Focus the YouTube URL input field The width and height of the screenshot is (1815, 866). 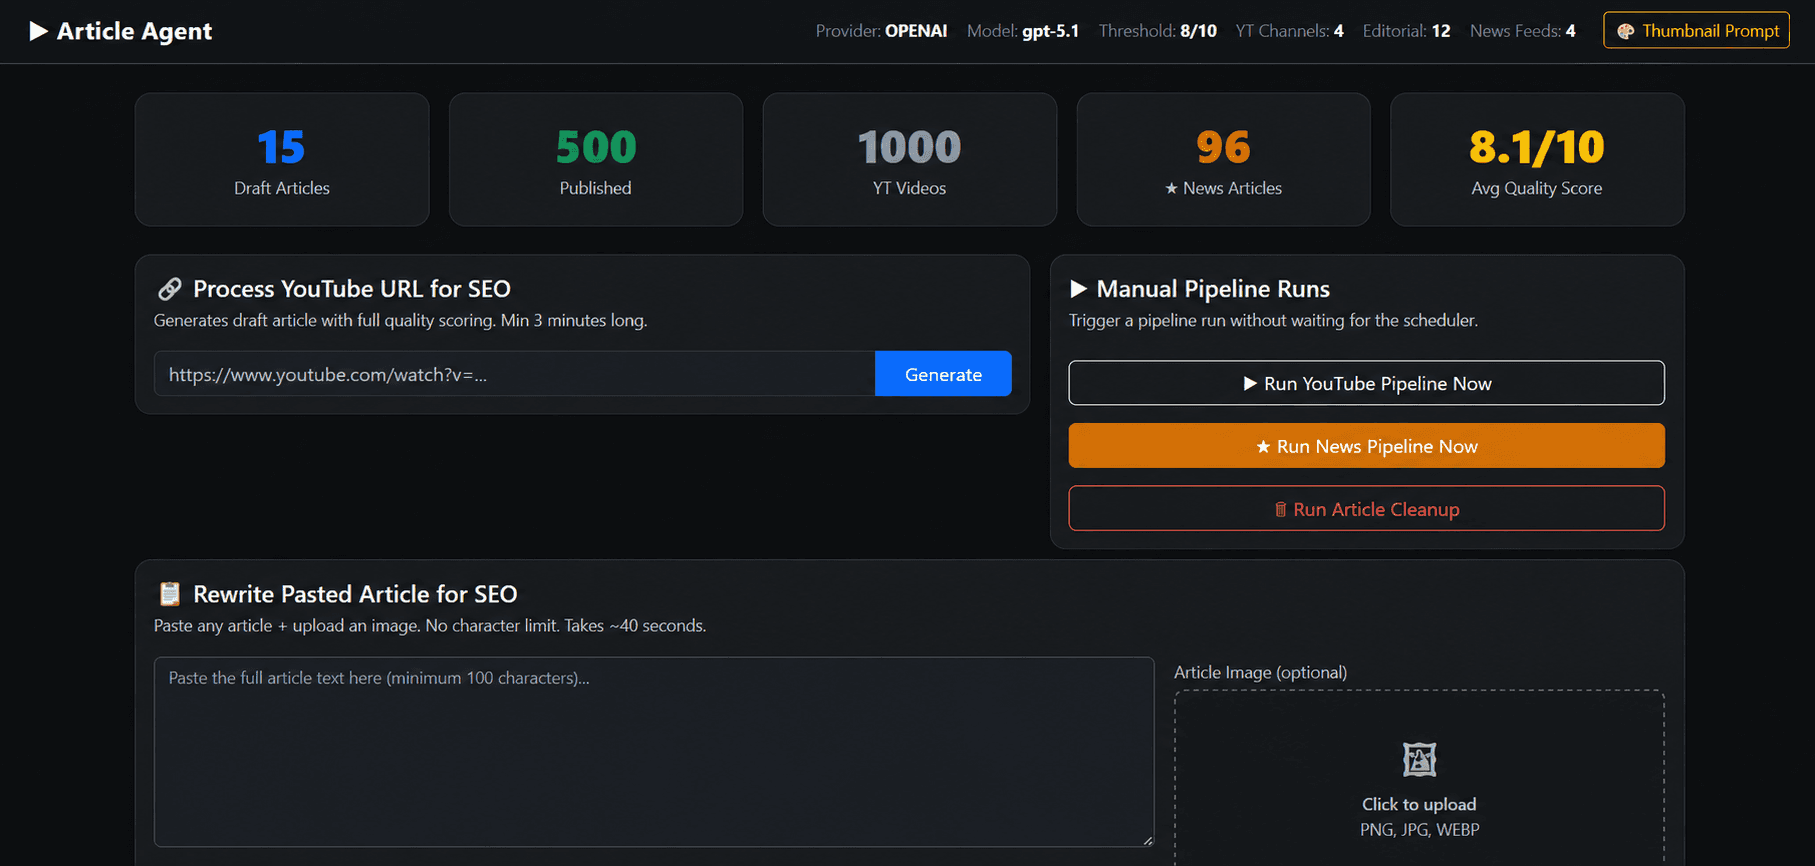514,374
